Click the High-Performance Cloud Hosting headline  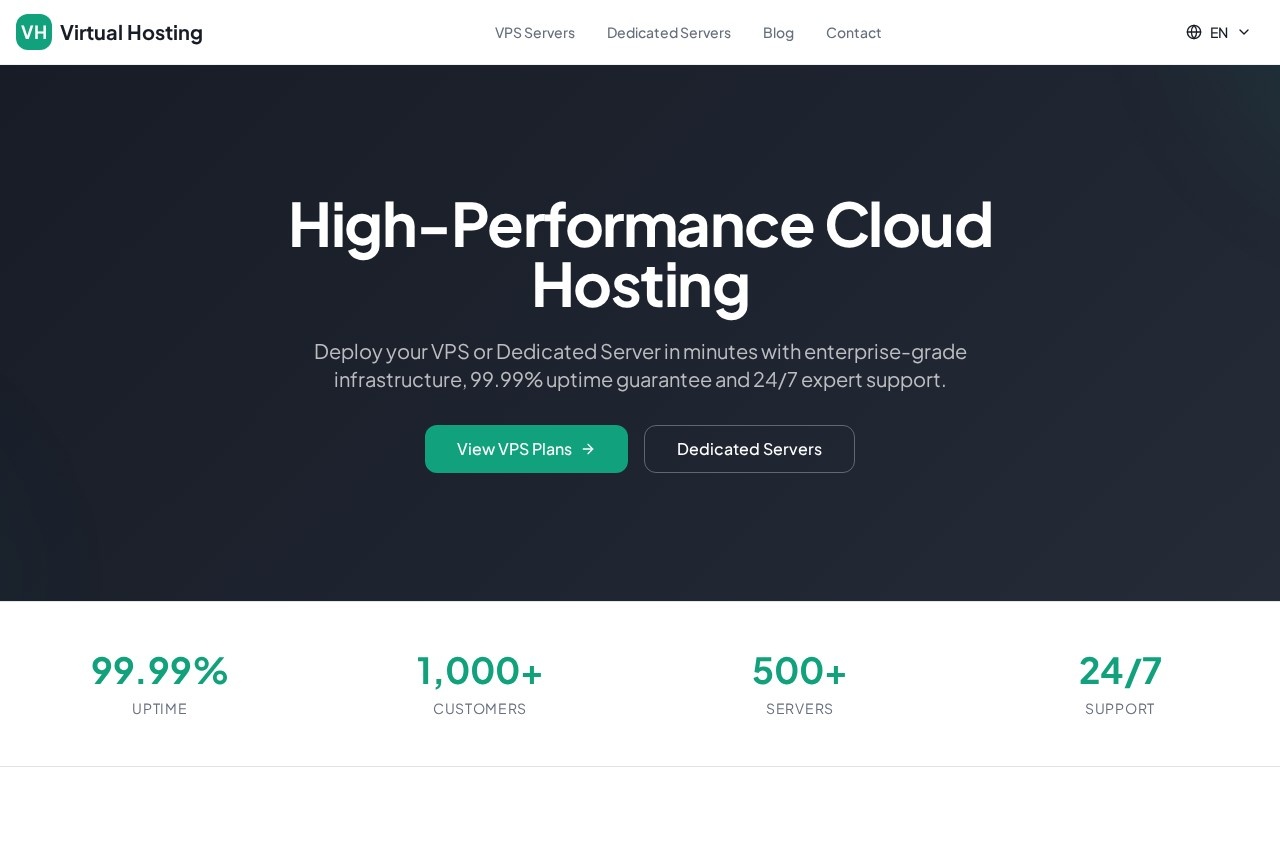640,254
